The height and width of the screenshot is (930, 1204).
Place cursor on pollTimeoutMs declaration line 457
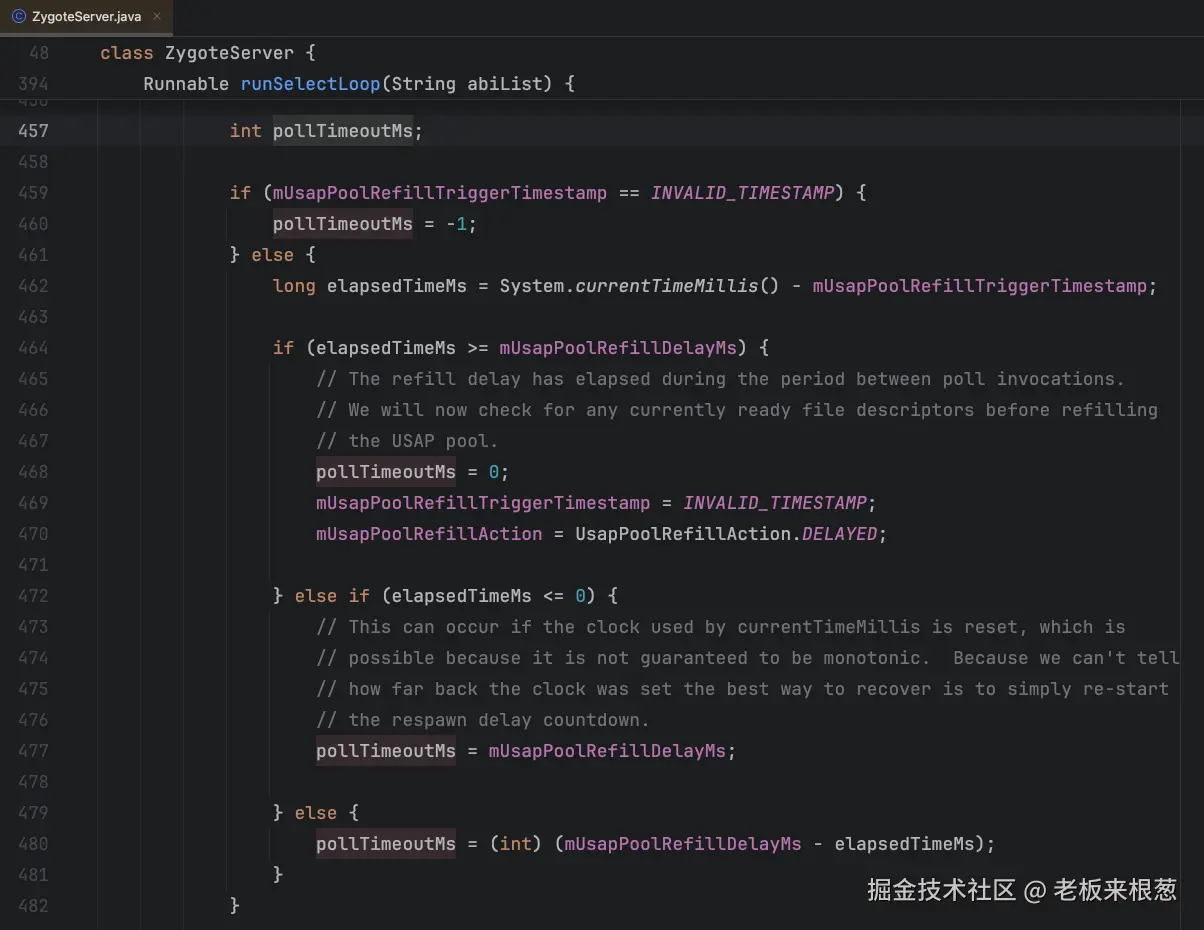343,131
